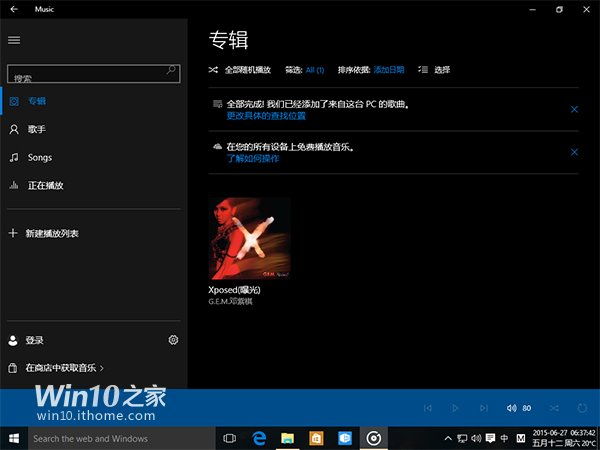Click the 了解如何操作 link
Image resolution: width=600 pixels, height=450 pixels.
point(253,158)
